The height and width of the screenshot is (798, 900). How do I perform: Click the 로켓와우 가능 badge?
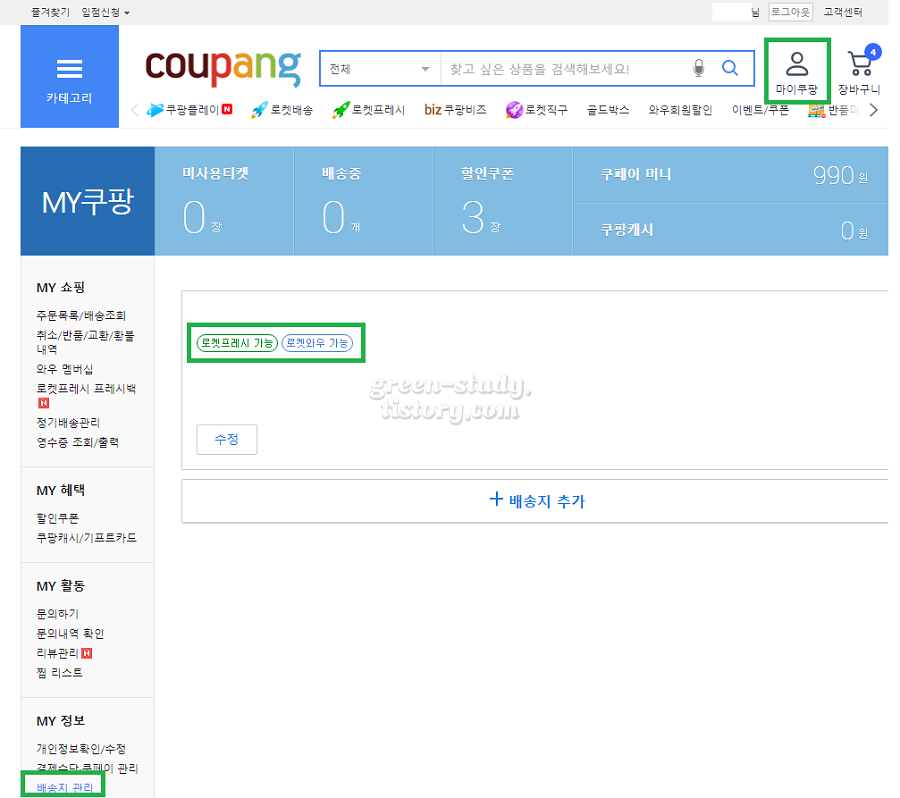[317, 343]
